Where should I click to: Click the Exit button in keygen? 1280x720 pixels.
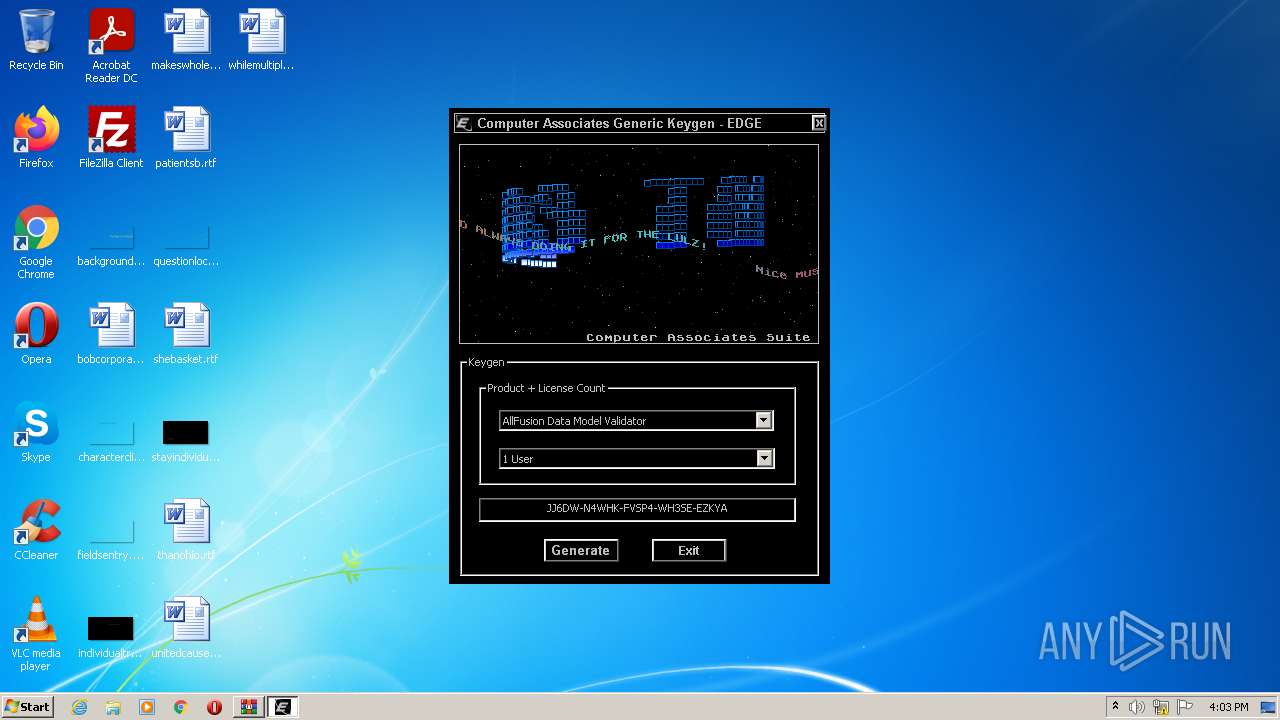tap(689, 550)
